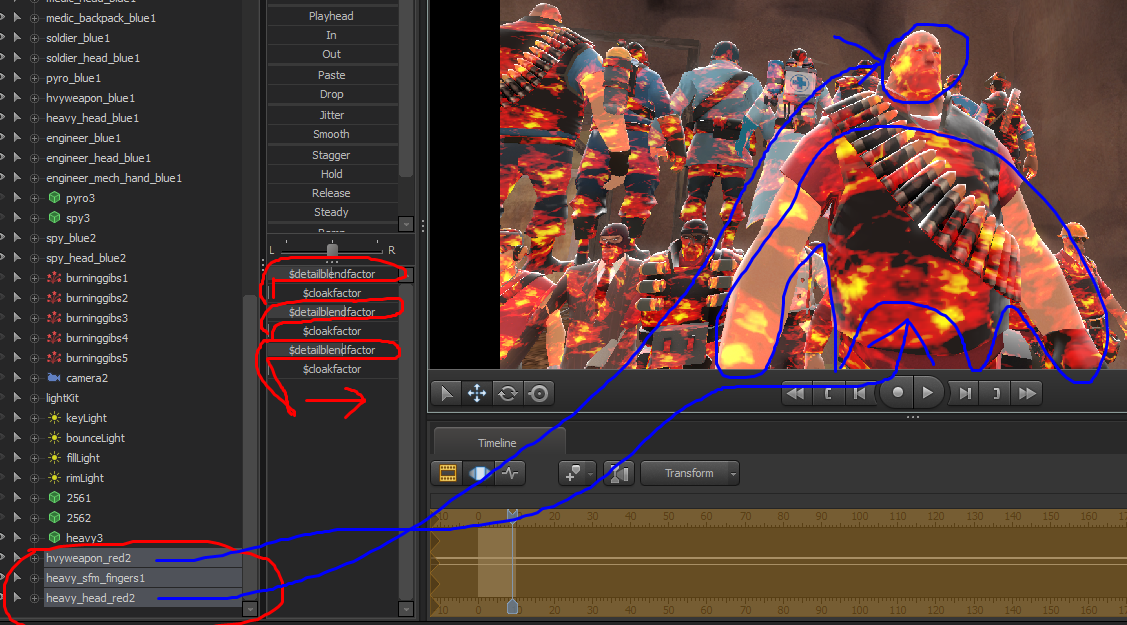
Task: Apply the Smooth preset
Action: (x=331, y=134)
